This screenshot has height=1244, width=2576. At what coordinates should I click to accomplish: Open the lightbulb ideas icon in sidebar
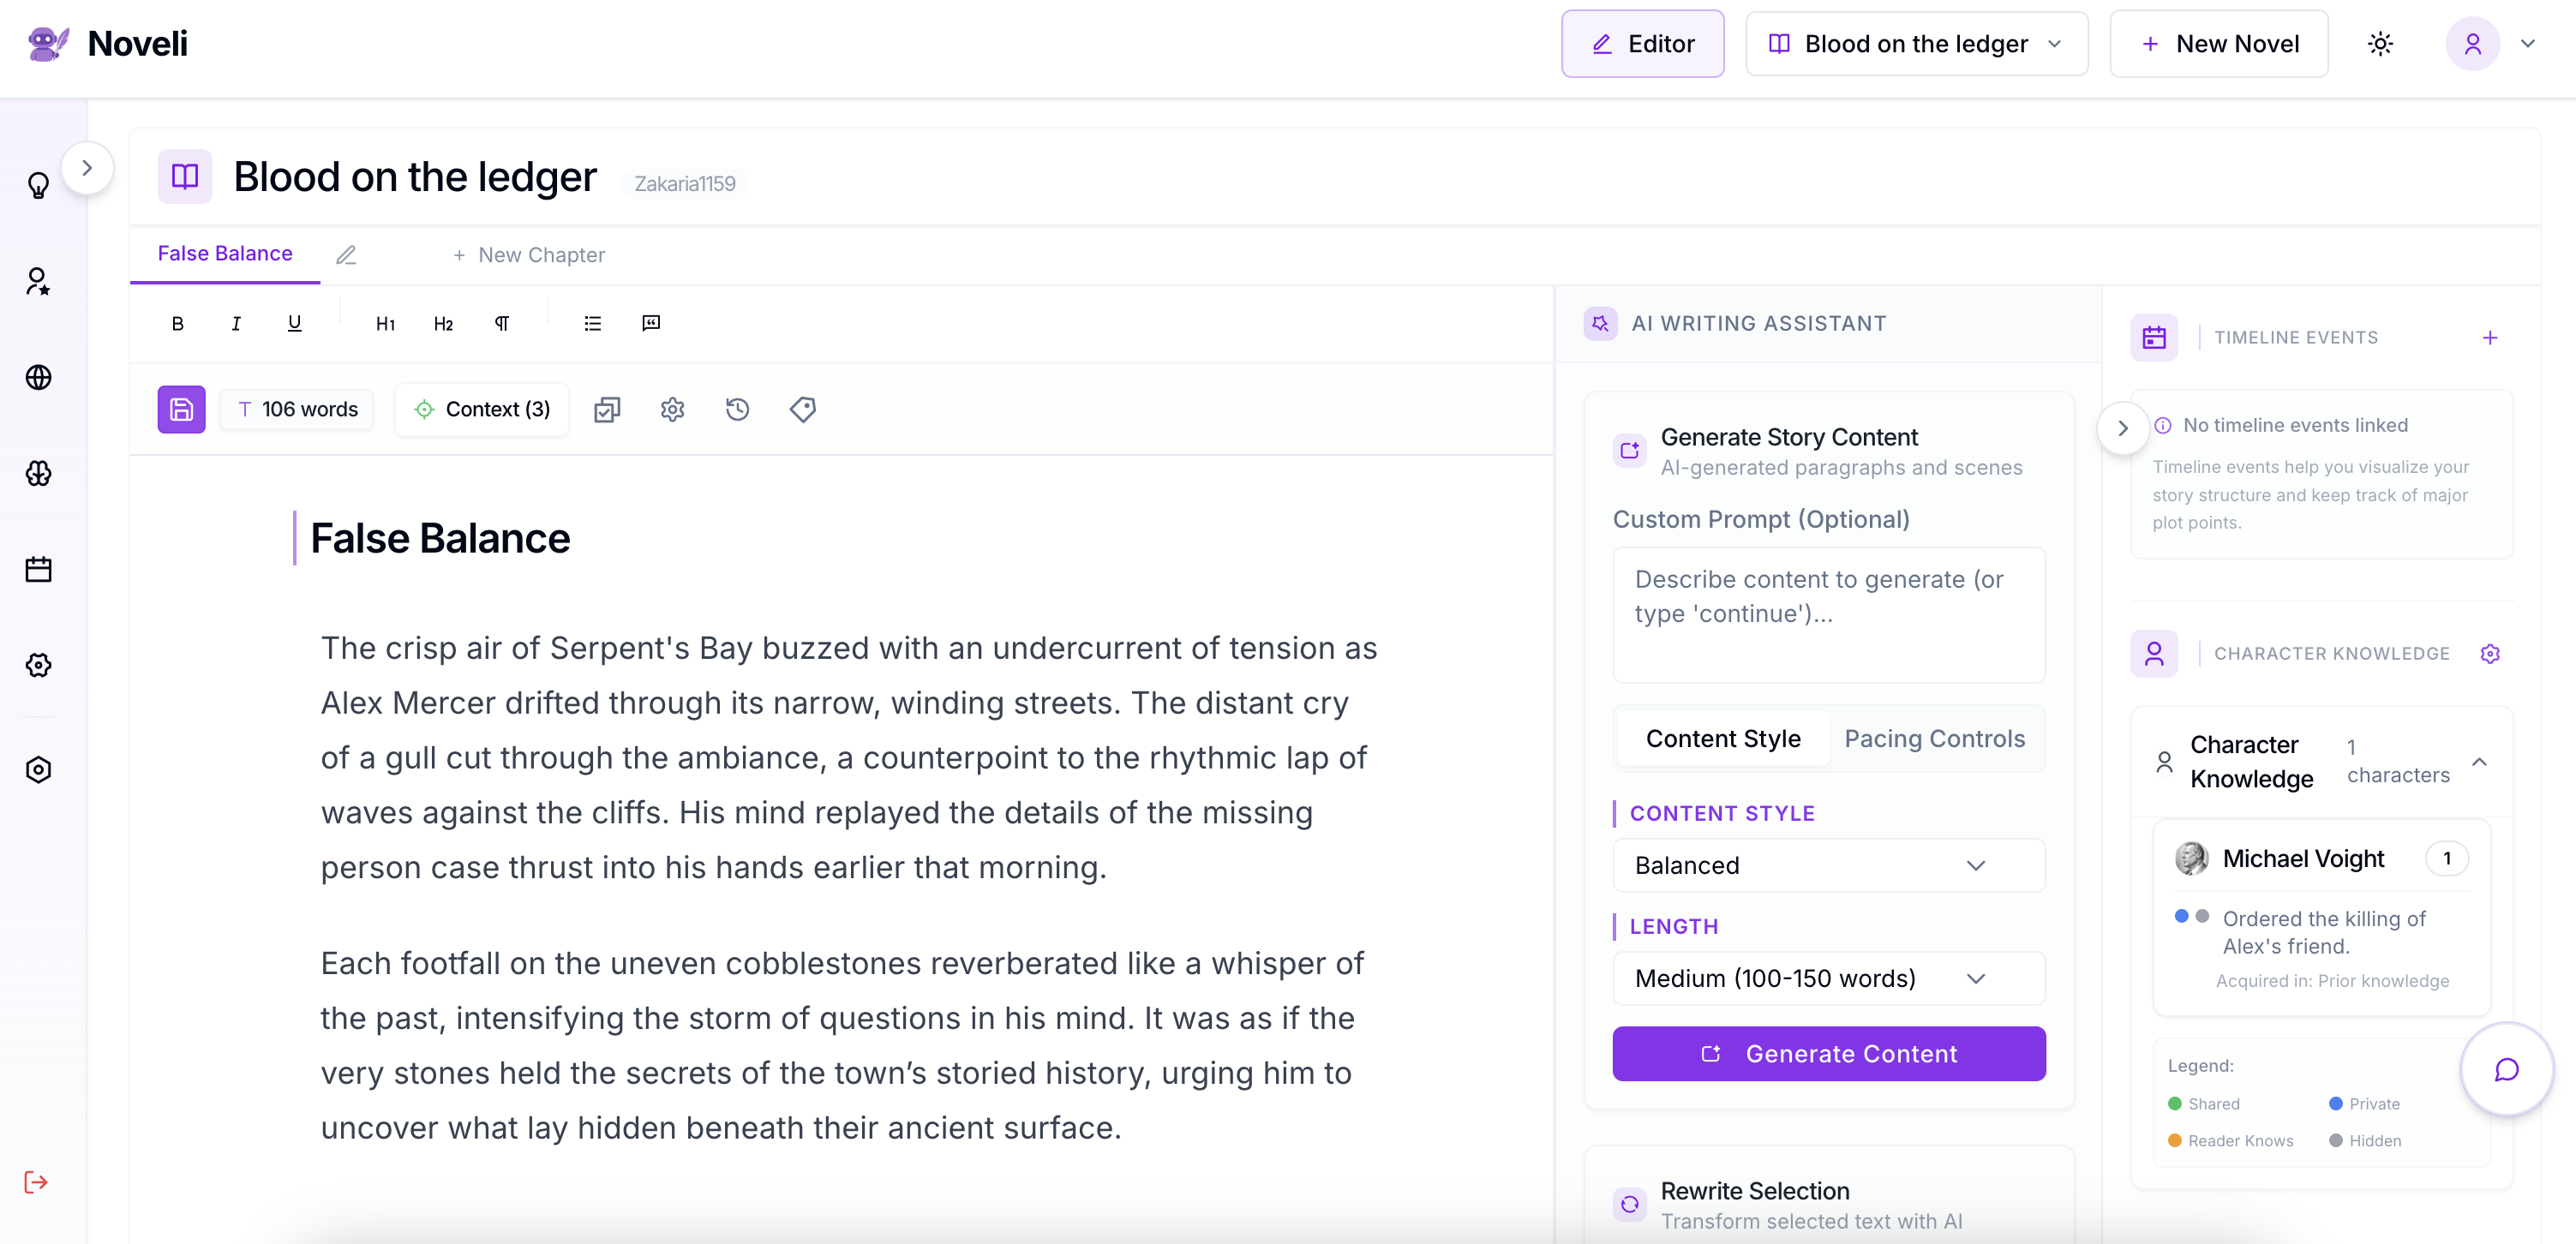click(38, 186)
